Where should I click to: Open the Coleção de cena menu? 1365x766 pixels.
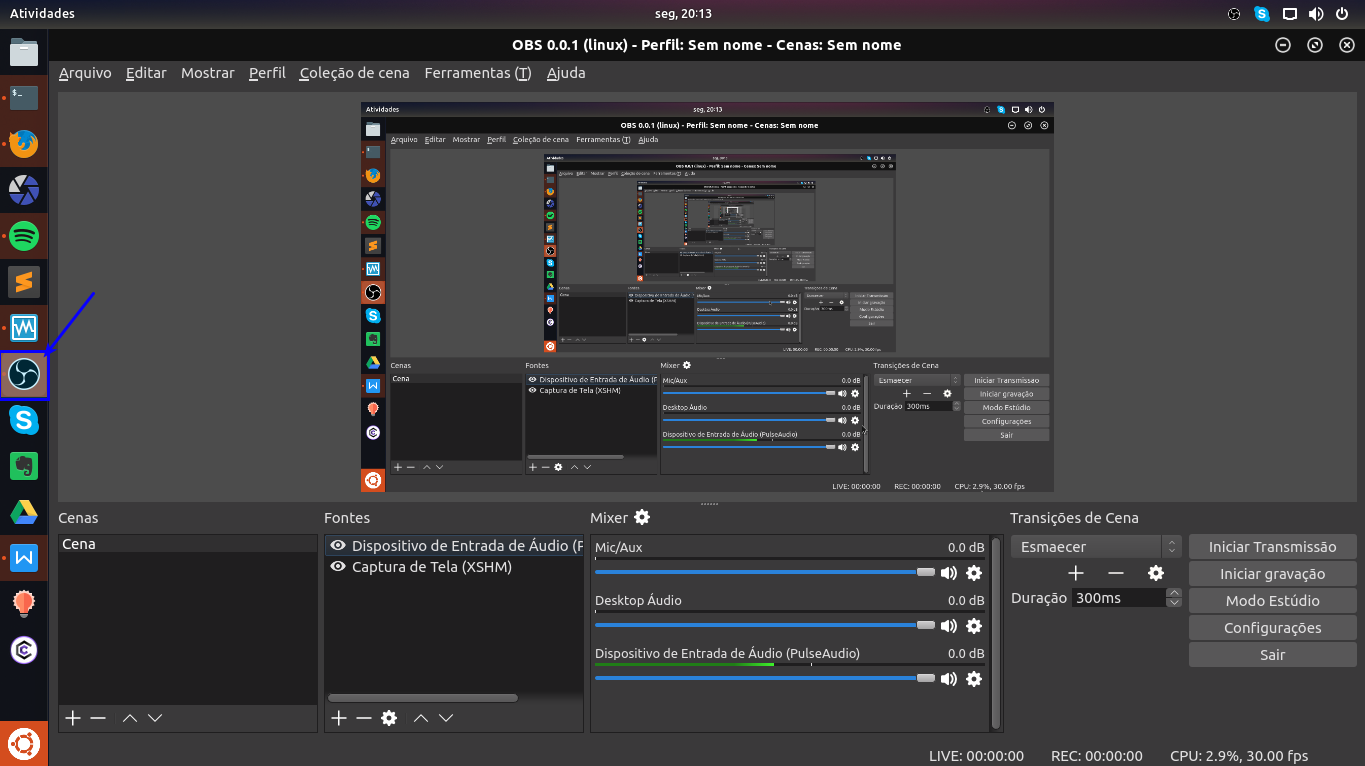point(354,73)
